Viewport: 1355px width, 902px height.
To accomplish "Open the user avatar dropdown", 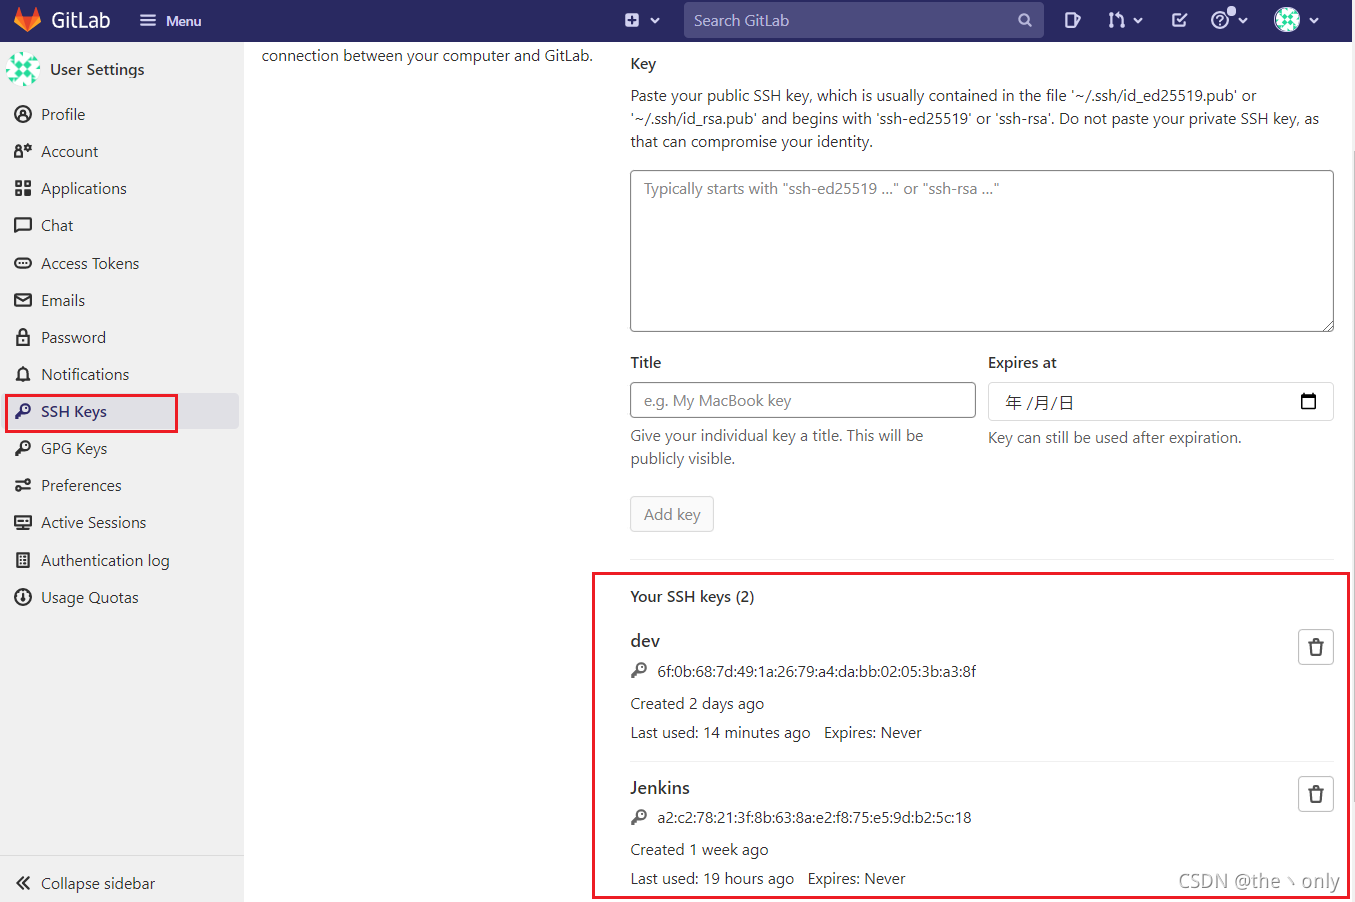I will click(1297, 20).
